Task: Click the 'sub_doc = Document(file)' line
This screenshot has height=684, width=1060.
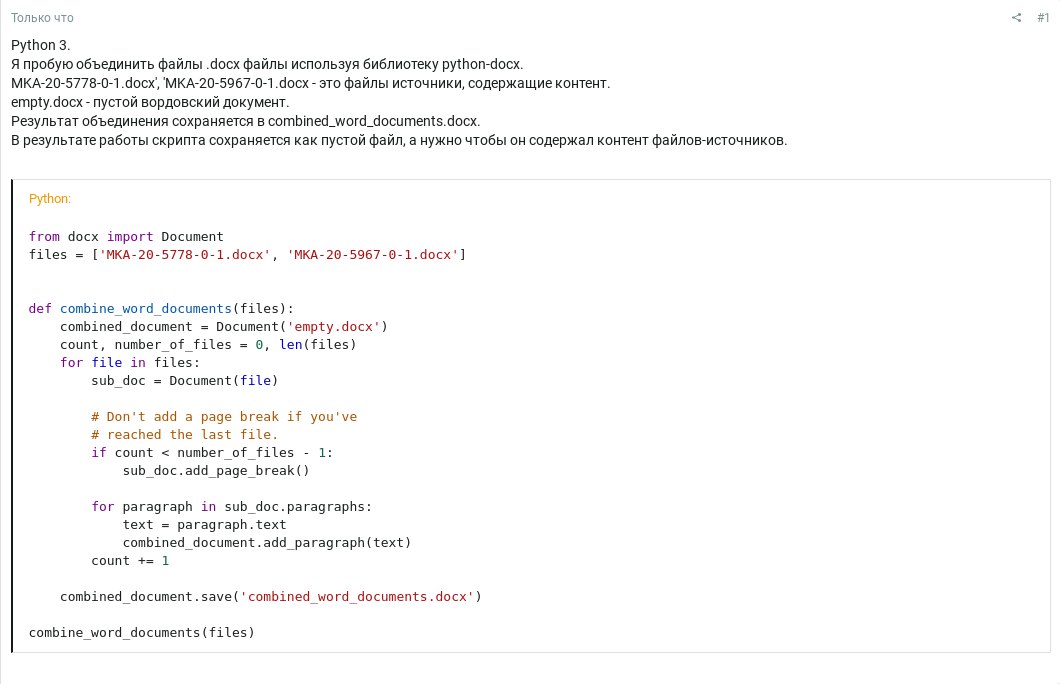Action: (185, 381)
